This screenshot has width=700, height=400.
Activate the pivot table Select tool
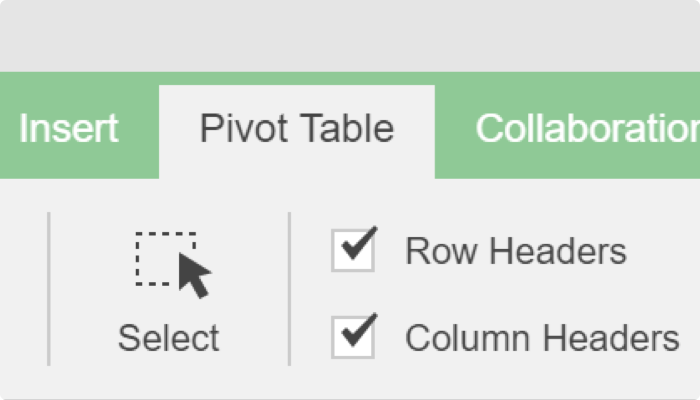pyautogui.click(x=169, y=290)
